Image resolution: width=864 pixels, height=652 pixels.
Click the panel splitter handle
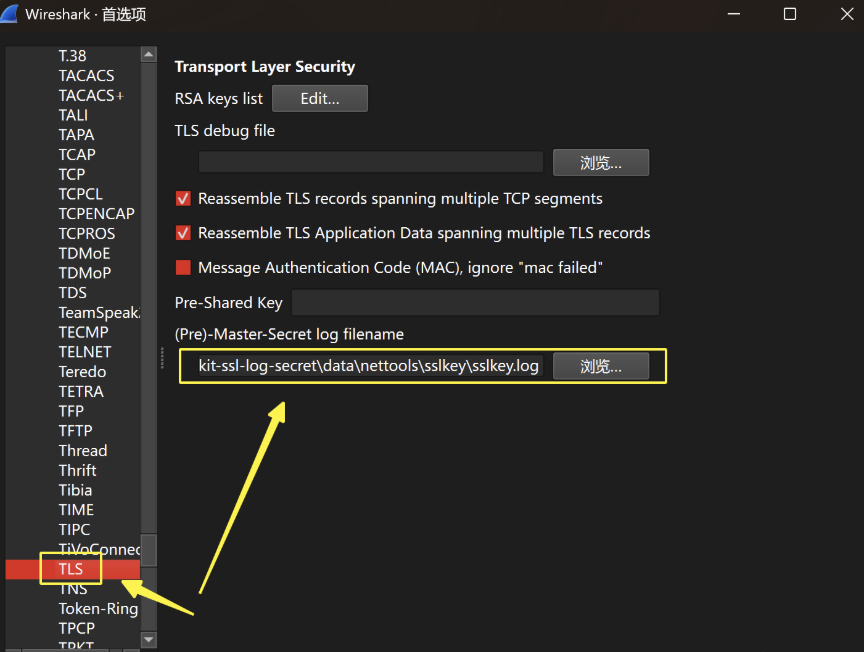click(x=162, y=358)
